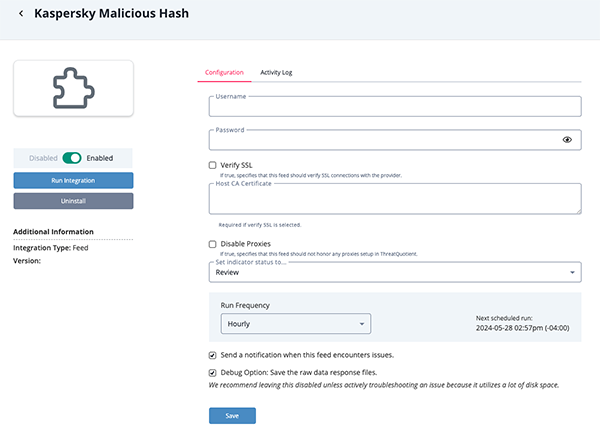Reveal password with the eye icon
This screenshot has height=429, width=600.
coord(567,140)
